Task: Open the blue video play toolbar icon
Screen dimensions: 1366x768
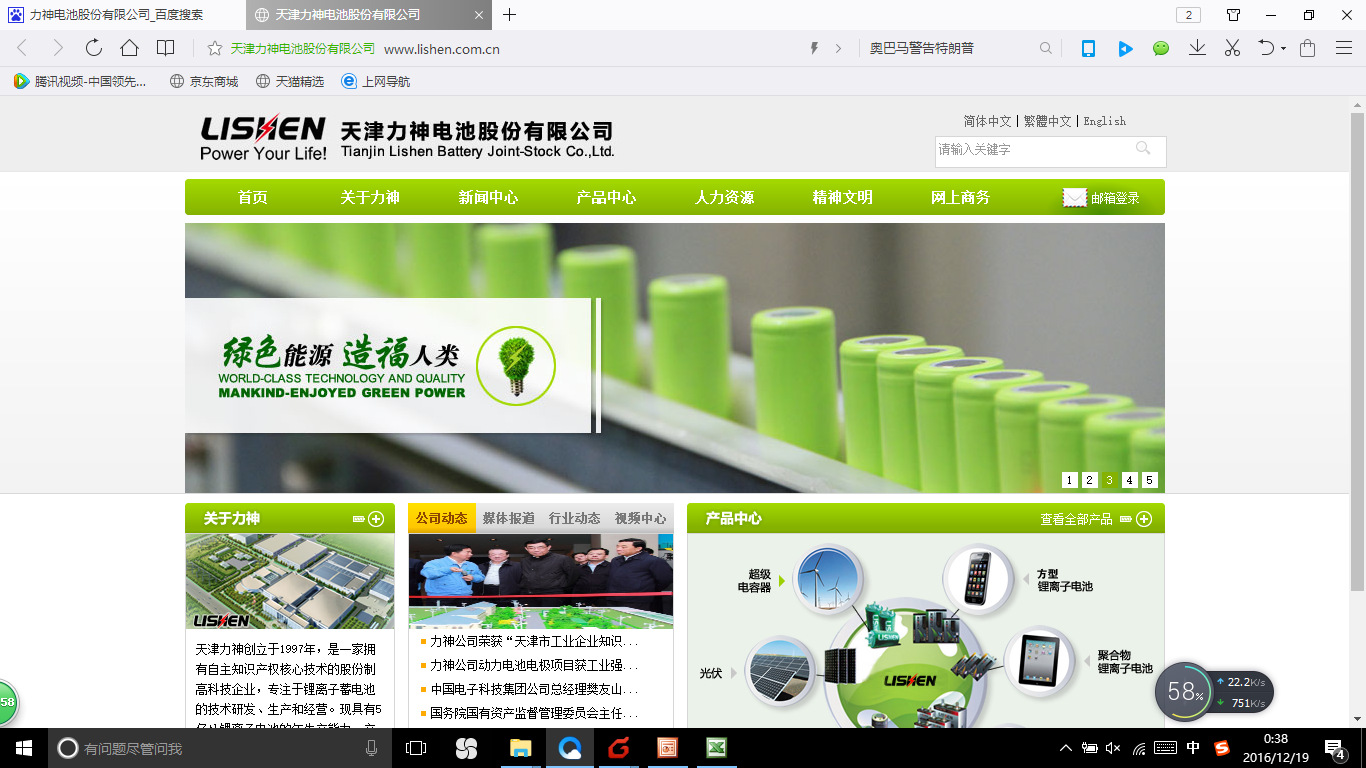Action: (1125, 48)
